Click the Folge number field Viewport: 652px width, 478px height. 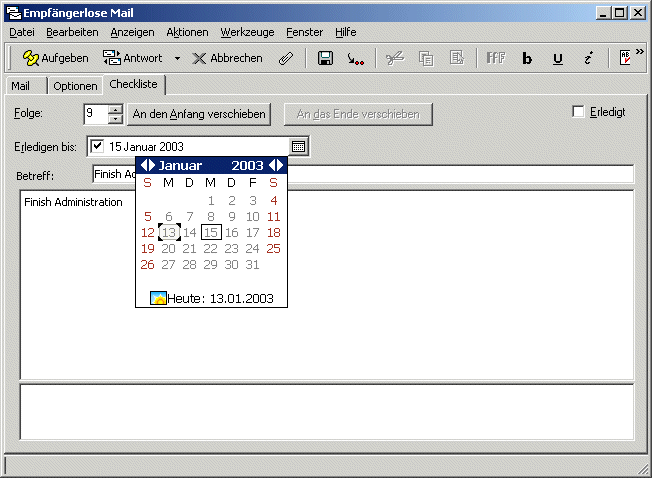click(x=96, y=114)
